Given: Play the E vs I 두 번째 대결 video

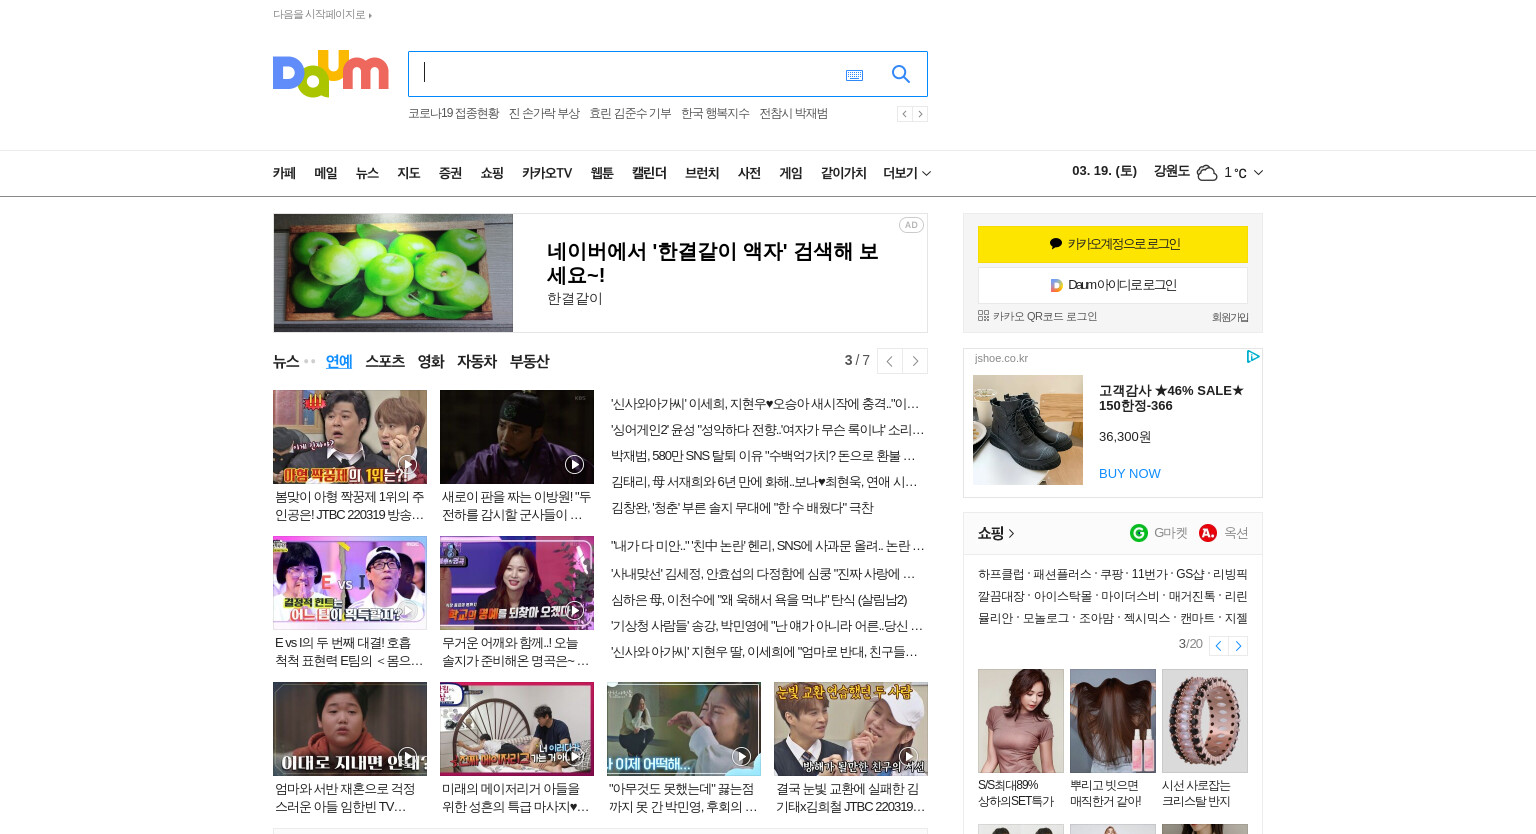Looking at the screenshot, I should [350, 583].
